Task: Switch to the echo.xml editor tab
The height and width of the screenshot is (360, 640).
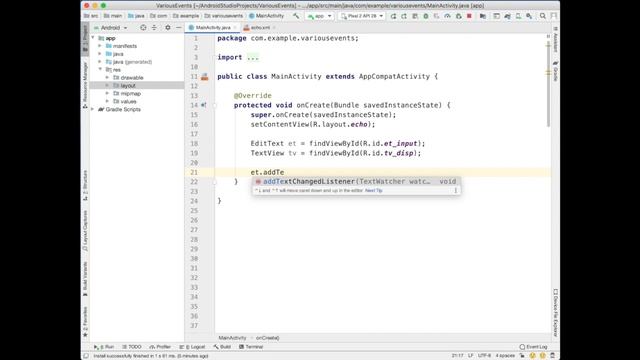Action: point(260,27)
